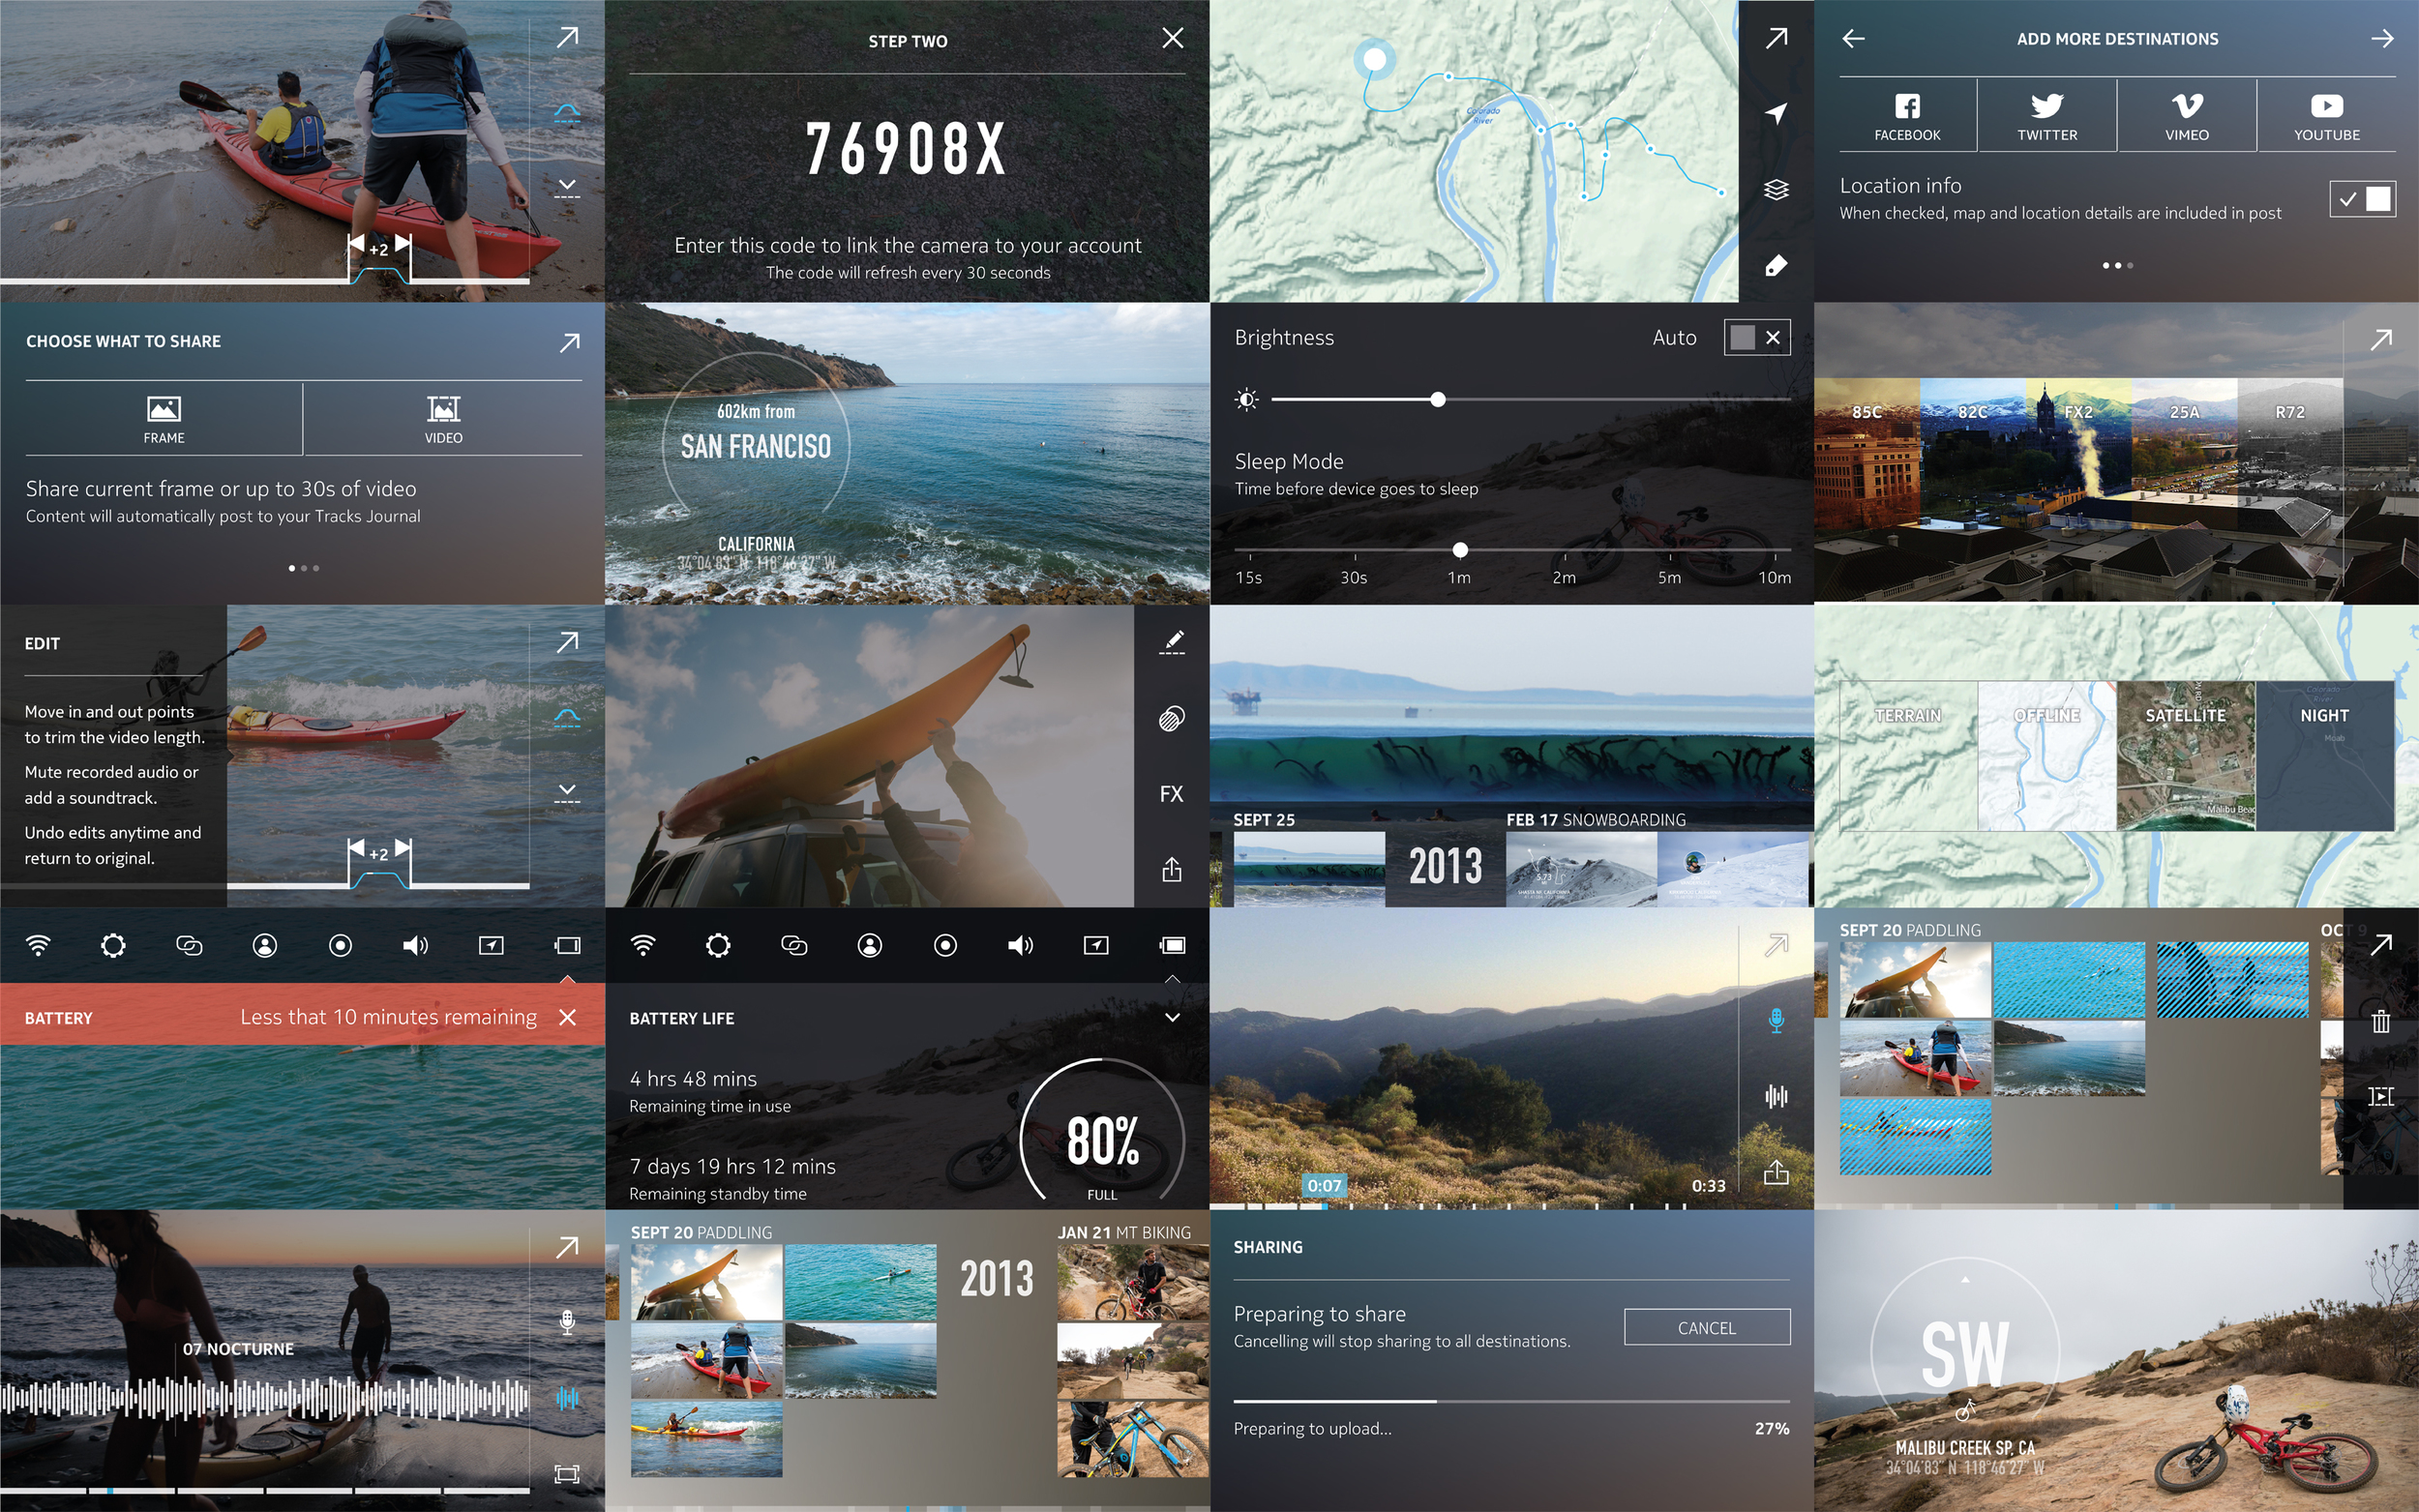The image size is (2419, 1512).
Task: Cancel the sharing upload
Action: coord(1706,1327)
